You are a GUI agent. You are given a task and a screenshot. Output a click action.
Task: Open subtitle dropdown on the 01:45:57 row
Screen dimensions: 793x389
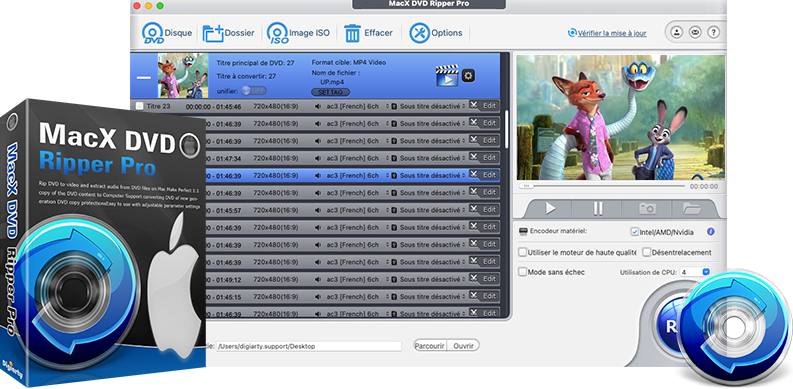(x=464, y=210)
